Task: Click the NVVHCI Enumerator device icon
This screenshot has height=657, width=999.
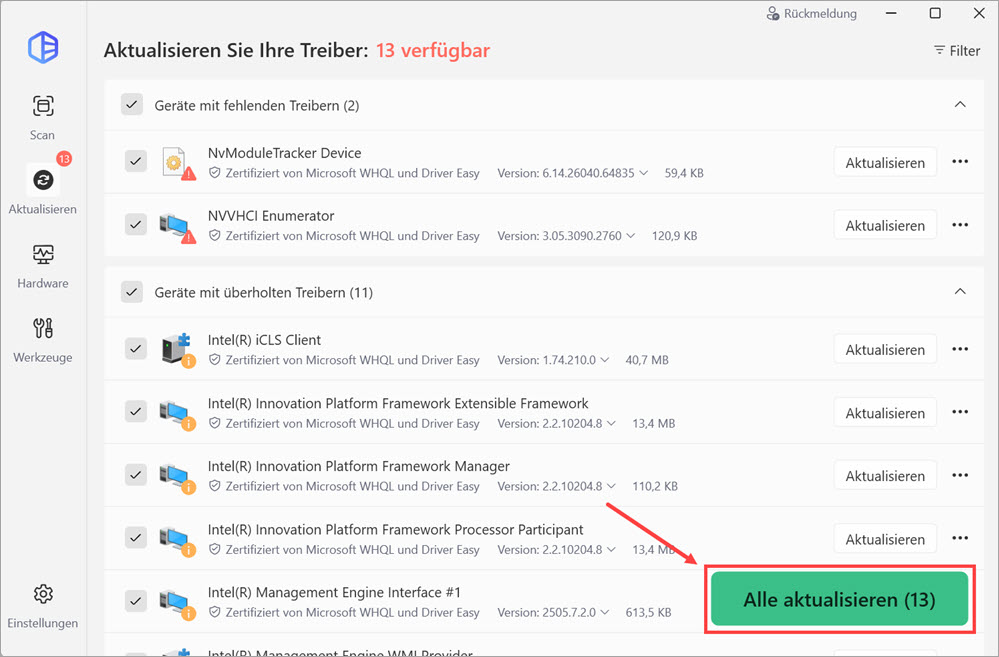Action: (x=178, y=226)
